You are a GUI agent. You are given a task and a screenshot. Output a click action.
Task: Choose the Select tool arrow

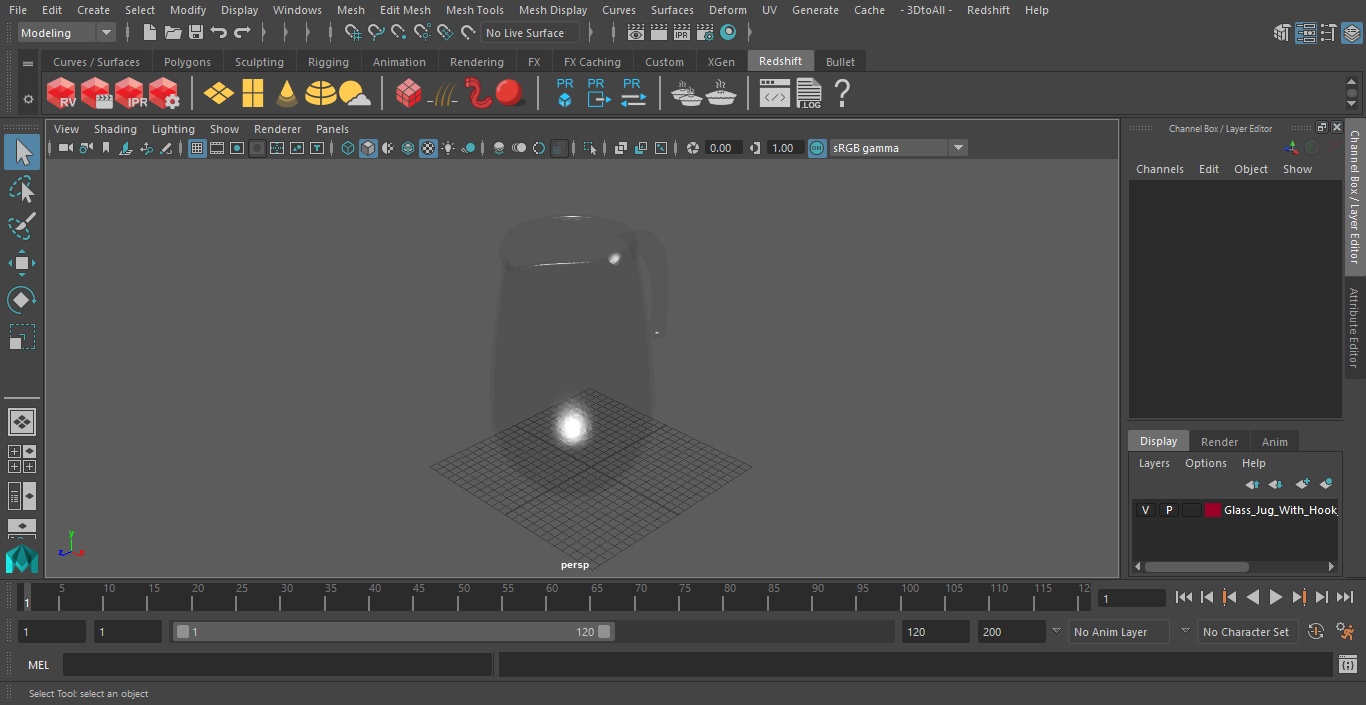pos(22,152)
